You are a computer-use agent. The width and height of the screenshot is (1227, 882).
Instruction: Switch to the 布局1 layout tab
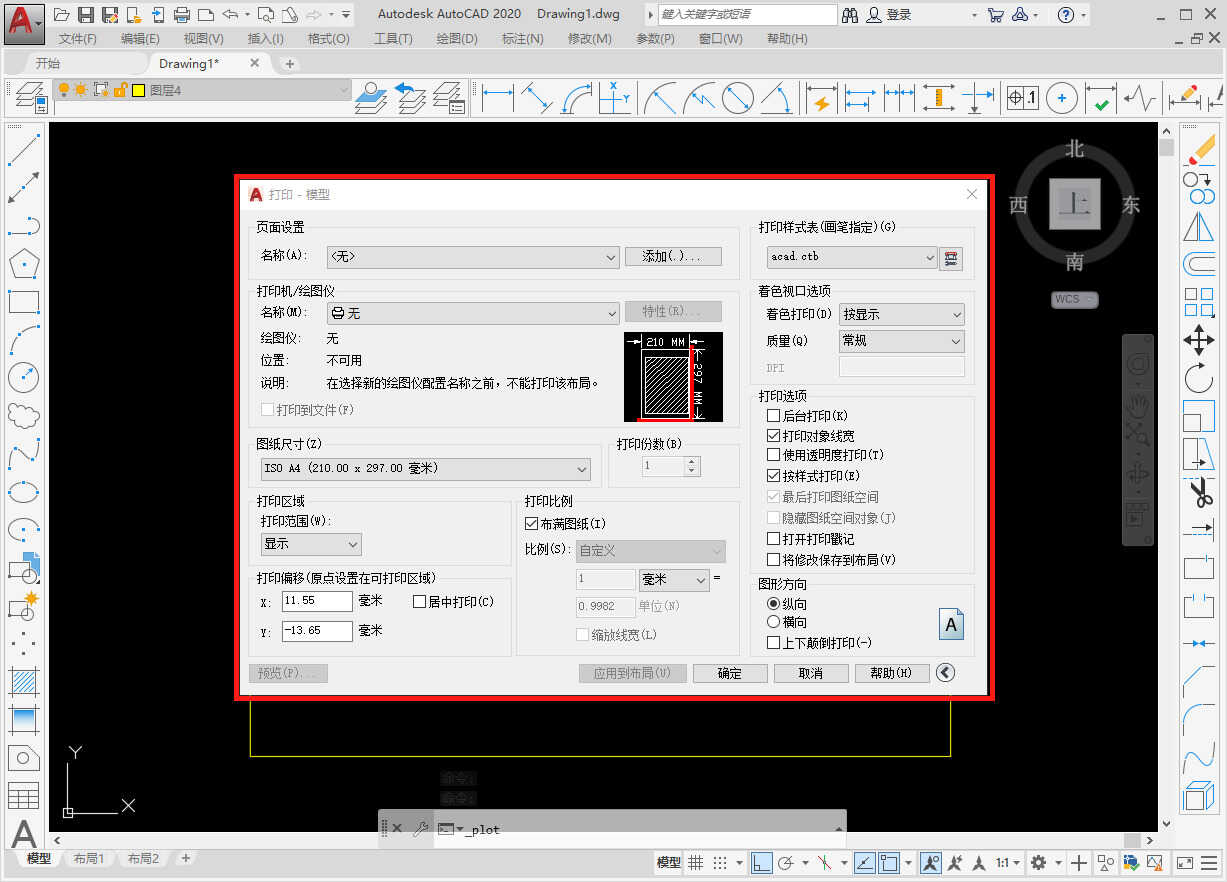(88, 859)
